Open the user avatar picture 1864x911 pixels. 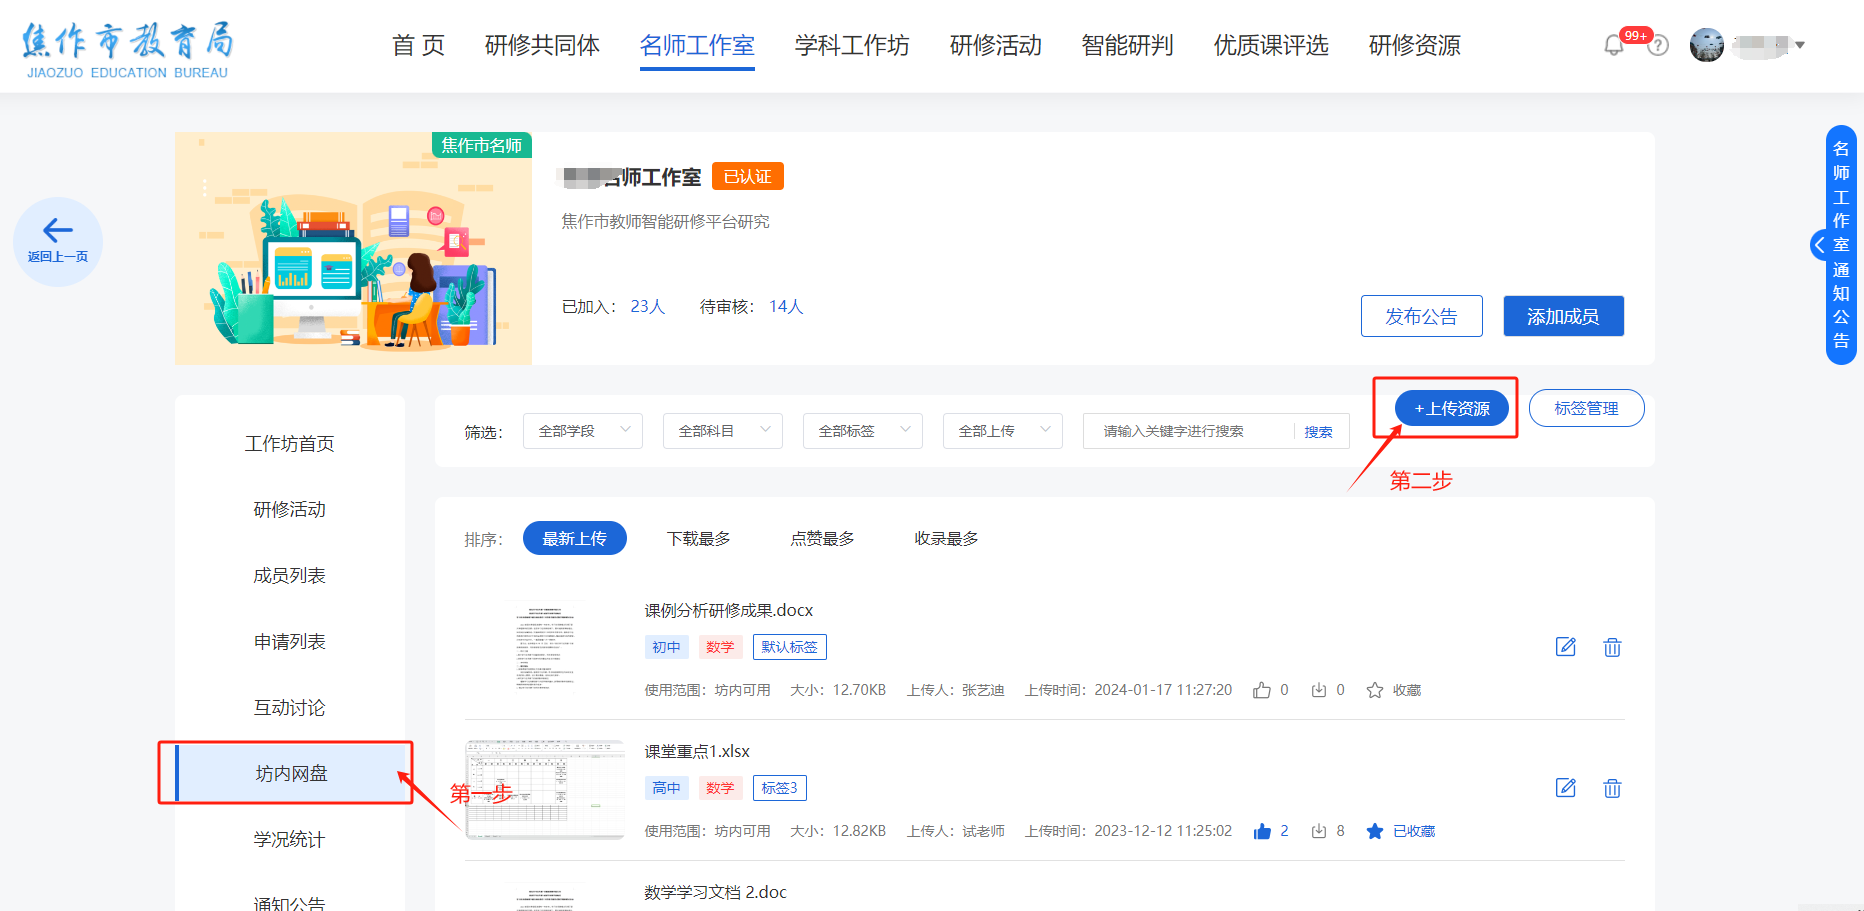[x=1707, y=45]
